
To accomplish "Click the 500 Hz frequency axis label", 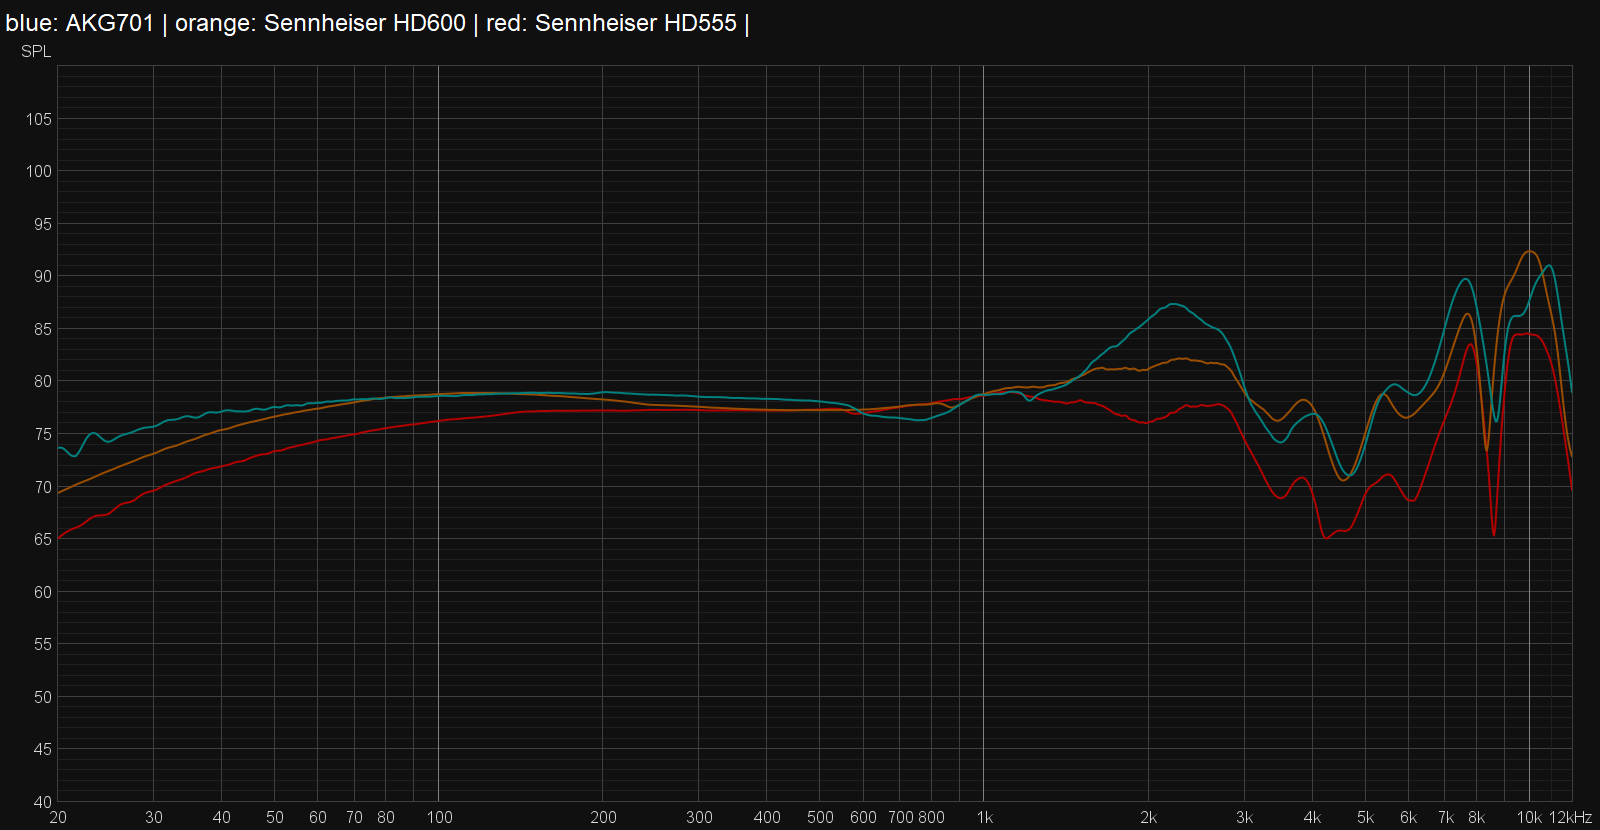I will click(x=820, y=817).
